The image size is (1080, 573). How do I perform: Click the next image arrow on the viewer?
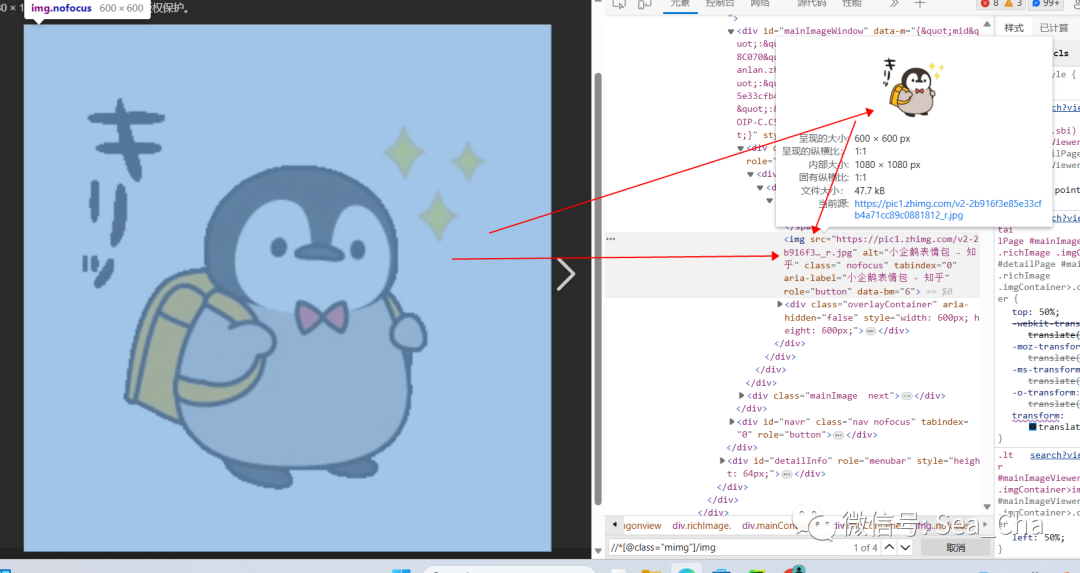pyautogui.click(x=565, y=274)
